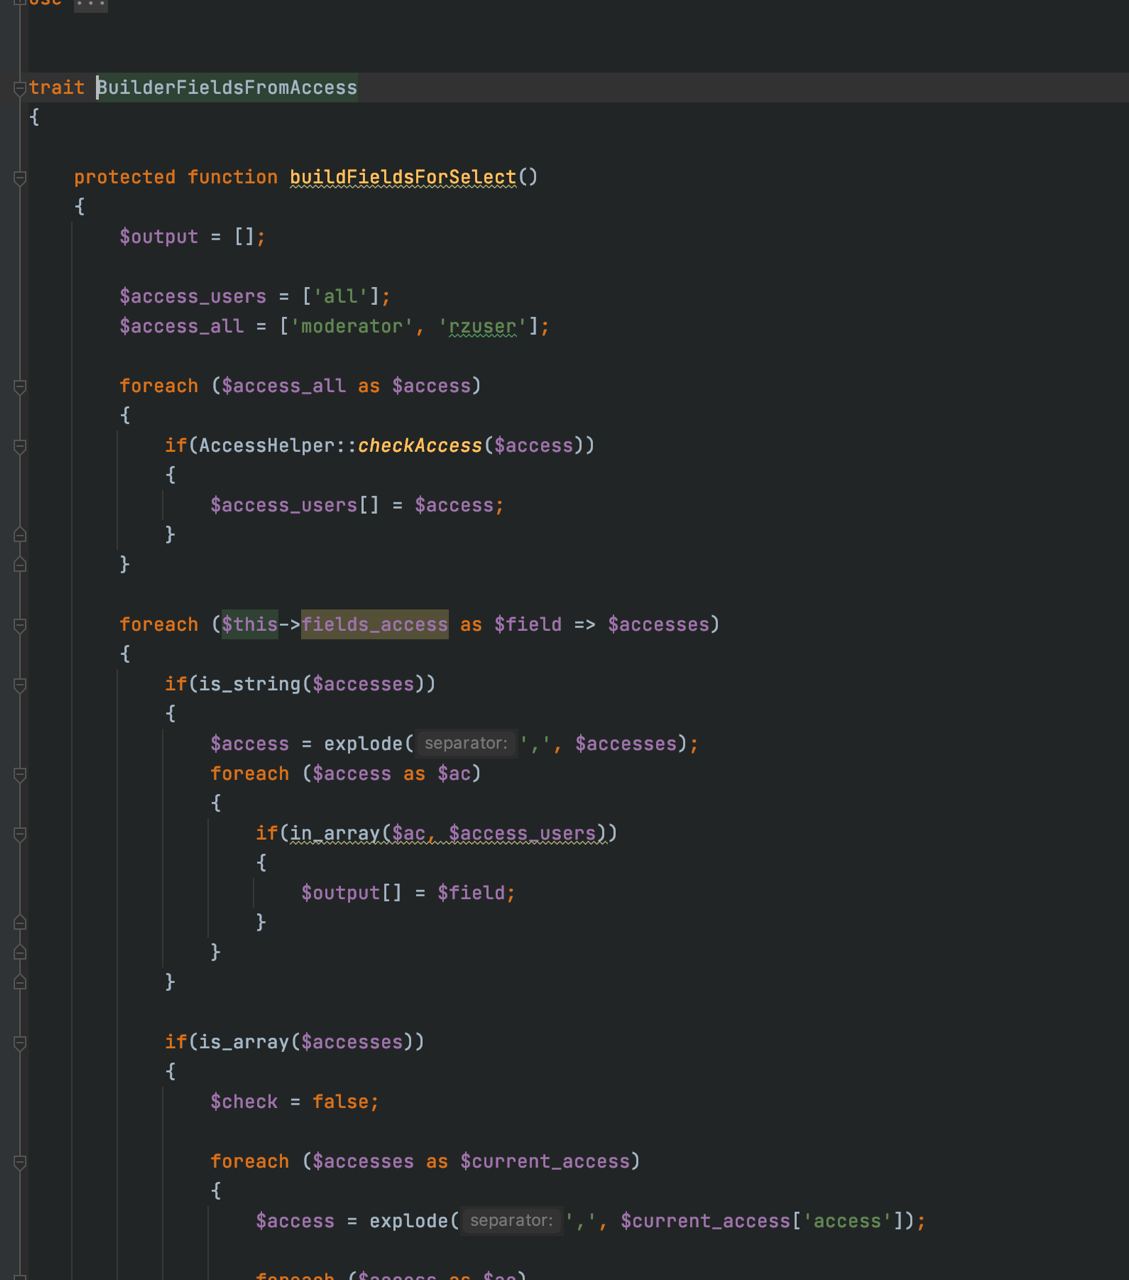Click the highlighted fields_access property

point(375,624)
